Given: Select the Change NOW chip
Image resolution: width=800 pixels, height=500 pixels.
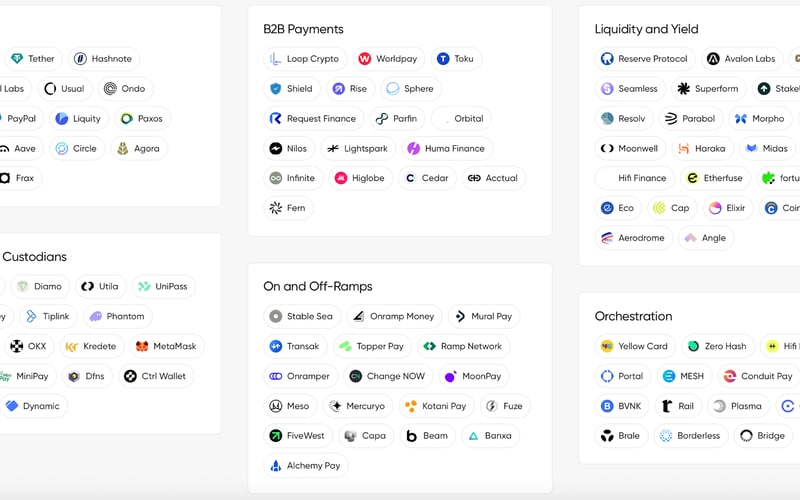Looking at the screenshot, I should click(x=388, y=377).
